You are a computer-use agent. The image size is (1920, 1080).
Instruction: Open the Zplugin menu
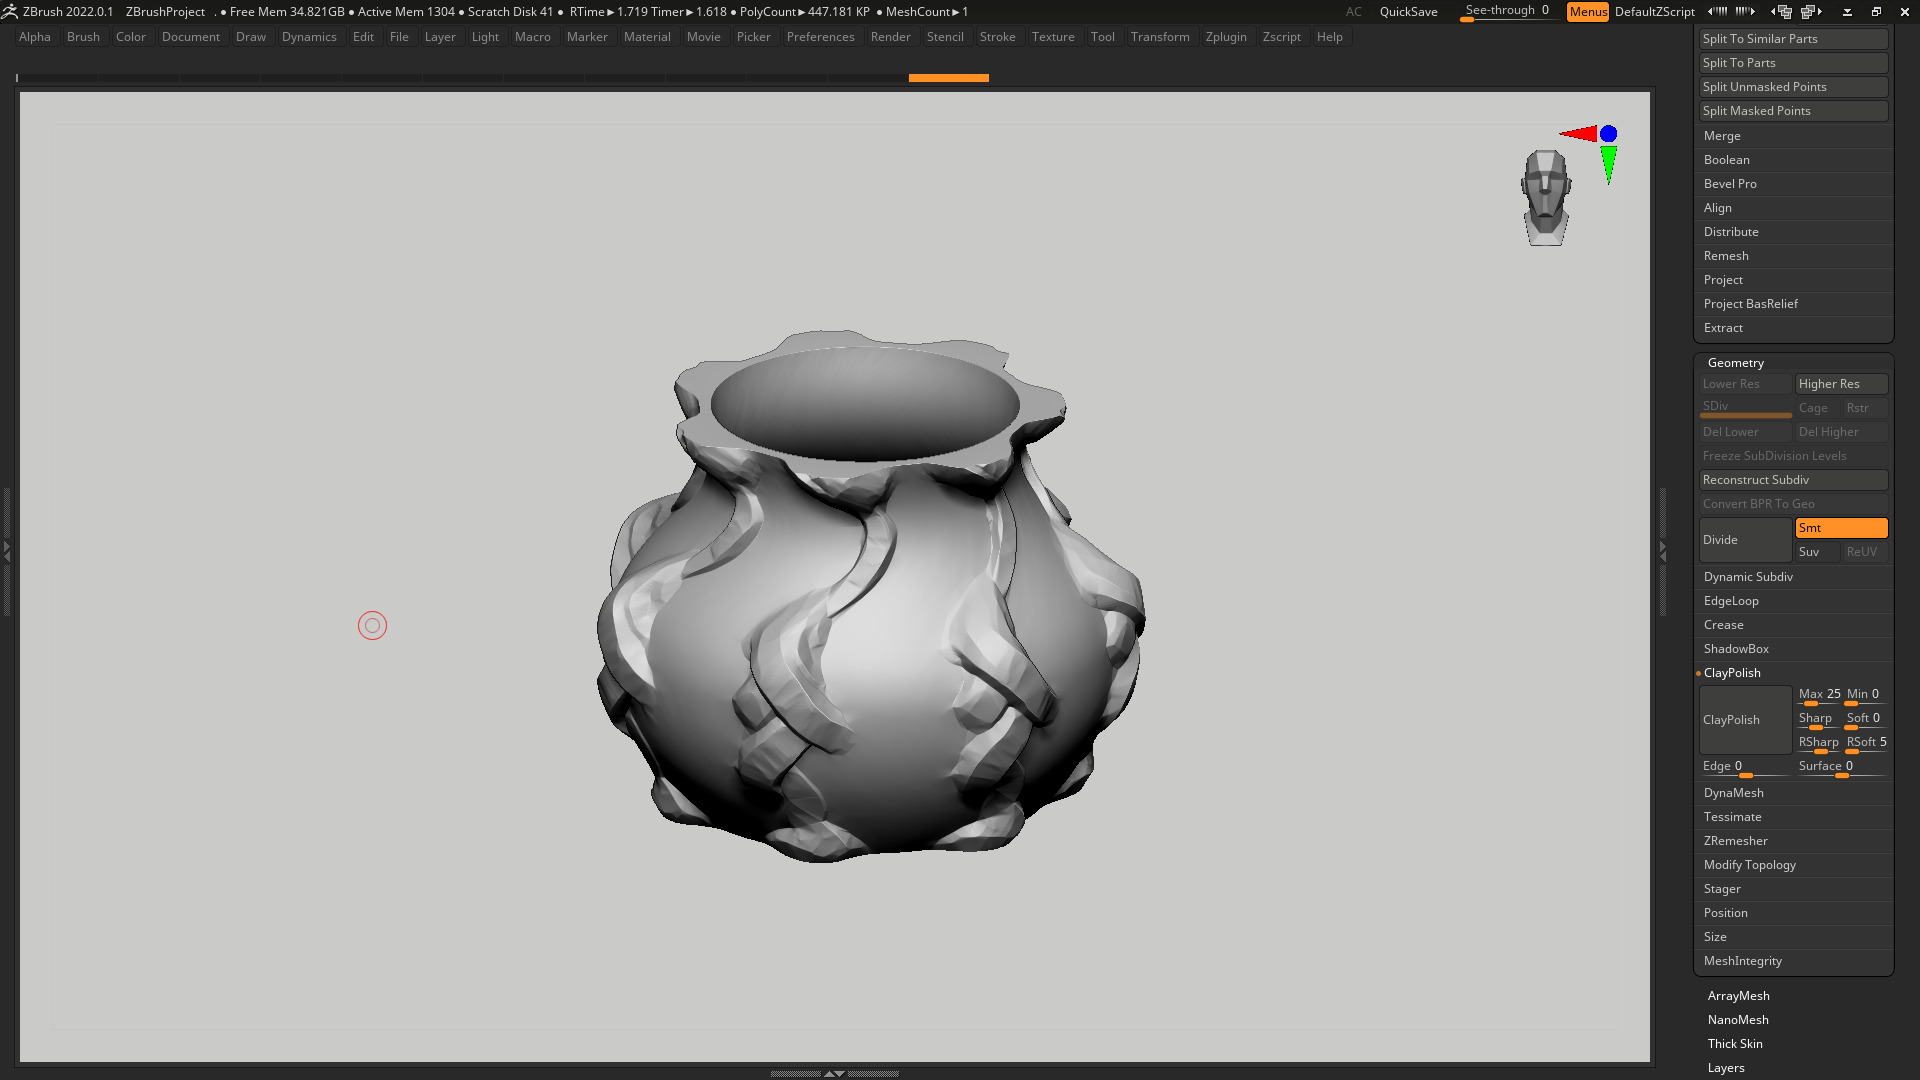(x=1226, y=37)
